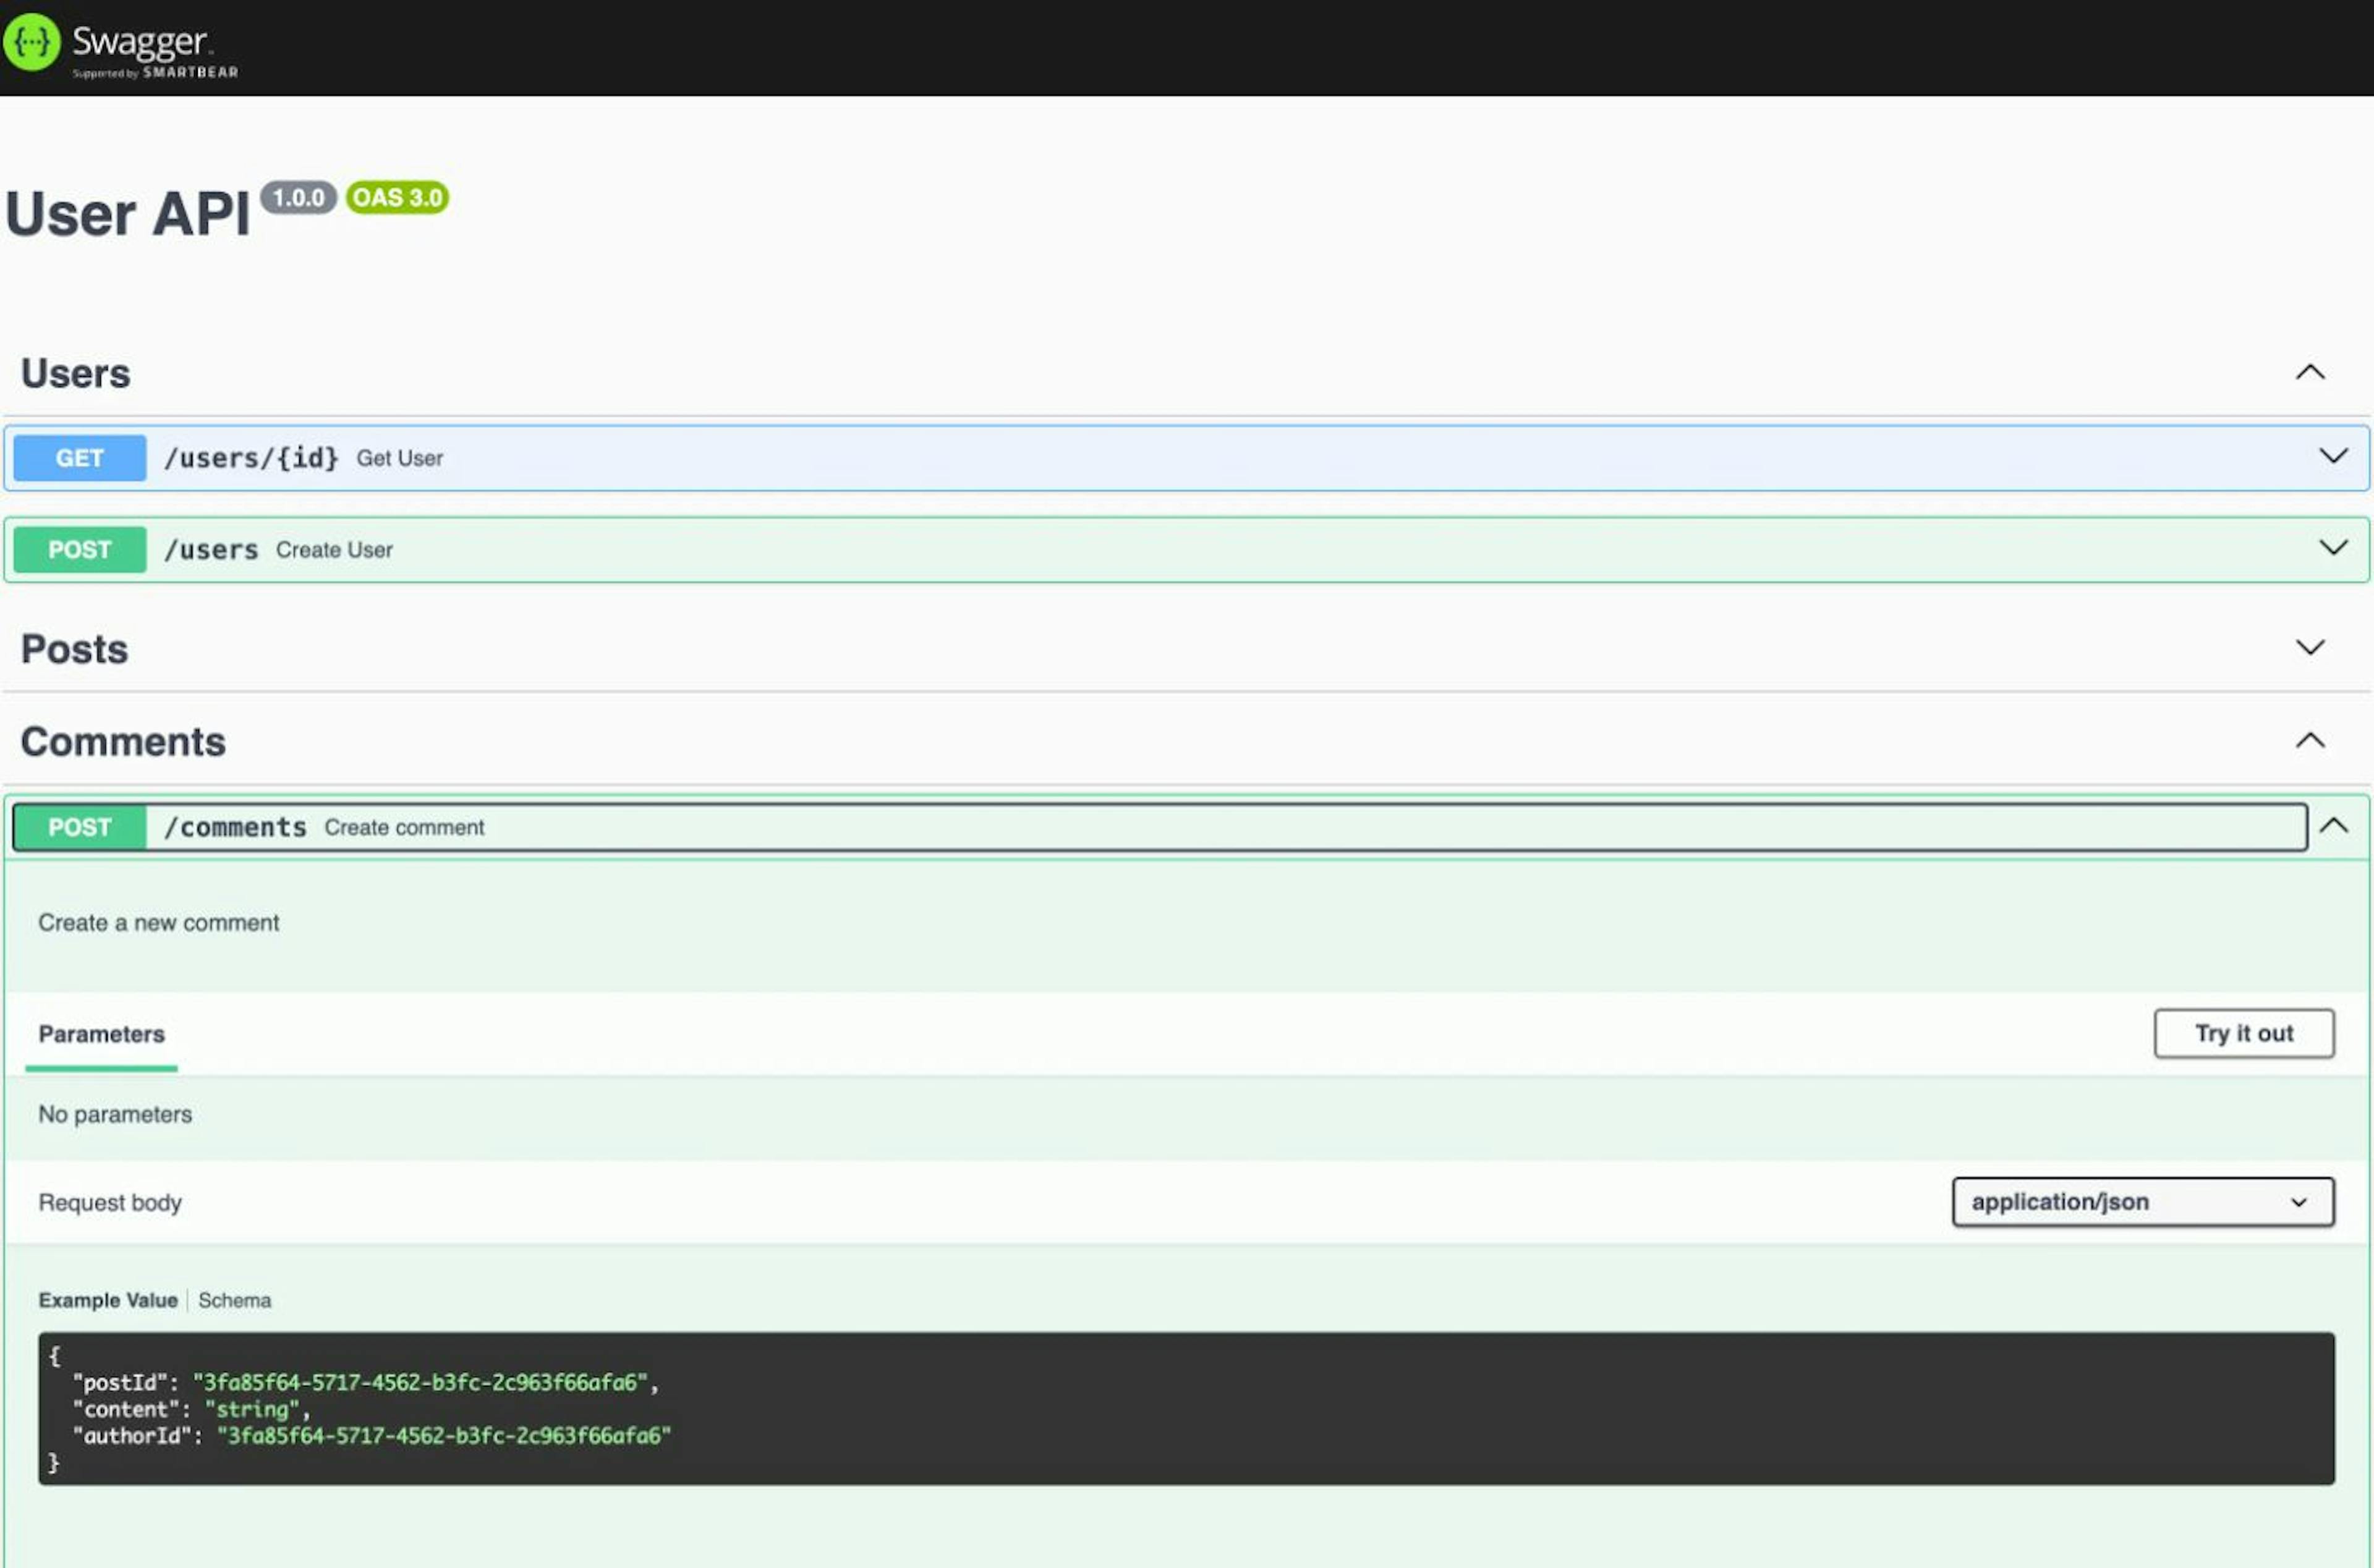
Task: Select the Example Value tab
Action: coord(108,1300)
